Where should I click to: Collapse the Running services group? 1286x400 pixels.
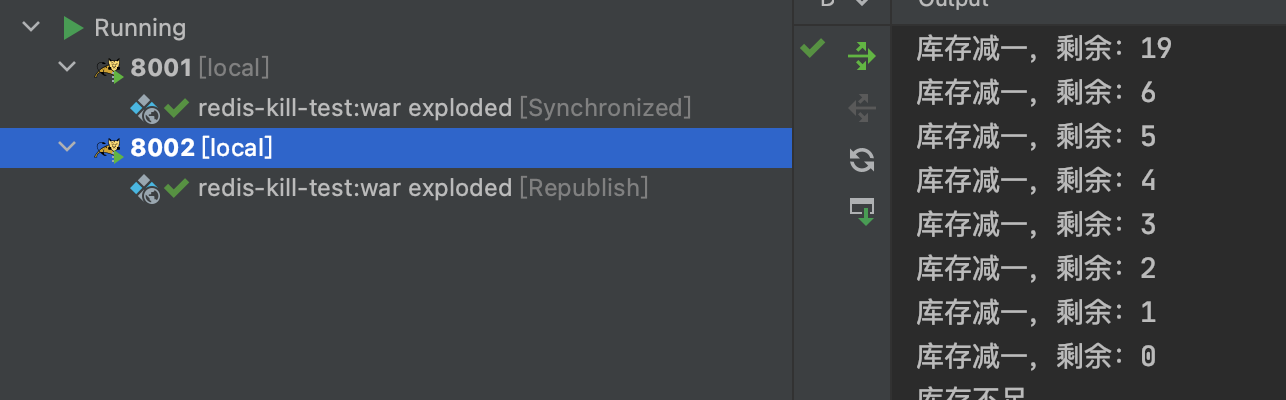point(30,28)
